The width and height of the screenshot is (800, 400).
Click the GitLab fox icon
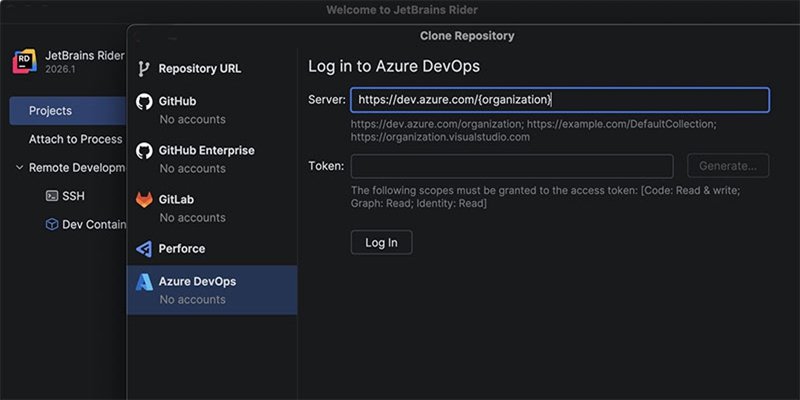(x=144, y=199)
